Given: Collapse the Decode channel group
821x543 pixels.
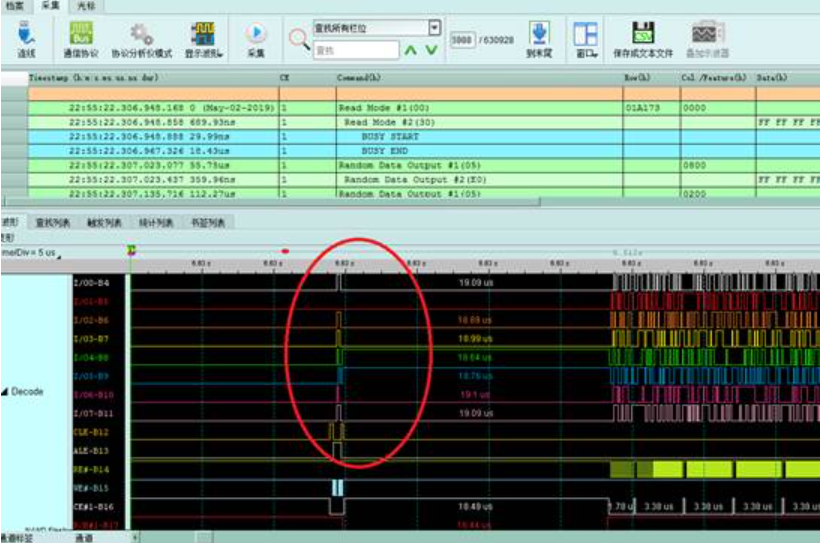Looking at the screenshot, I should (5, 392).
